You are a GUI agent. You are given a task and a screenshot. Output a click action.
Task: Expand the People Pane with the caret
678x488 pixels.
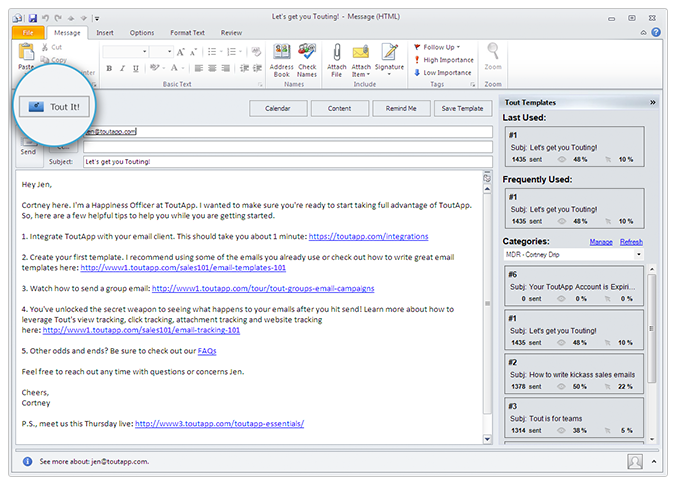tap(654, 462)
